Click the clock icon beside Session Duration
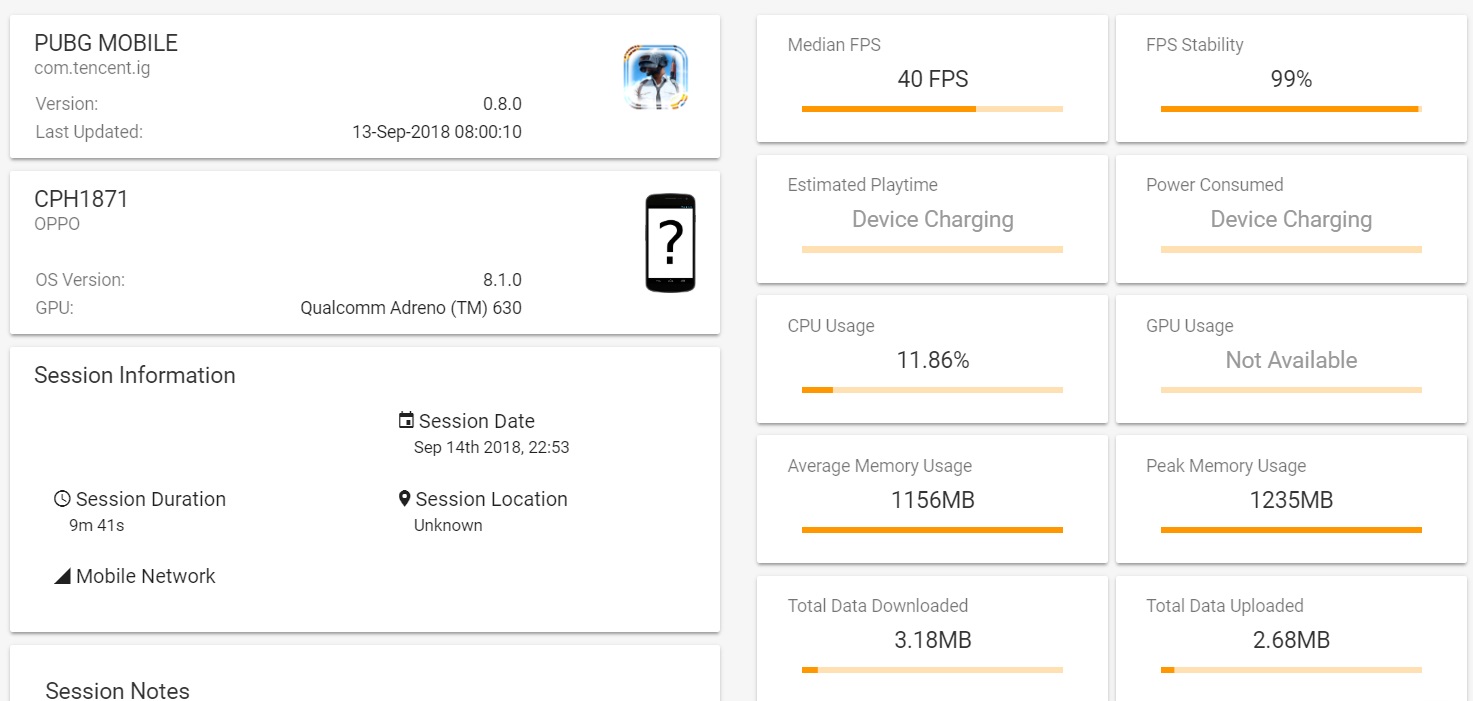This screenshot has height=701, width=1473. click(62, 498)
